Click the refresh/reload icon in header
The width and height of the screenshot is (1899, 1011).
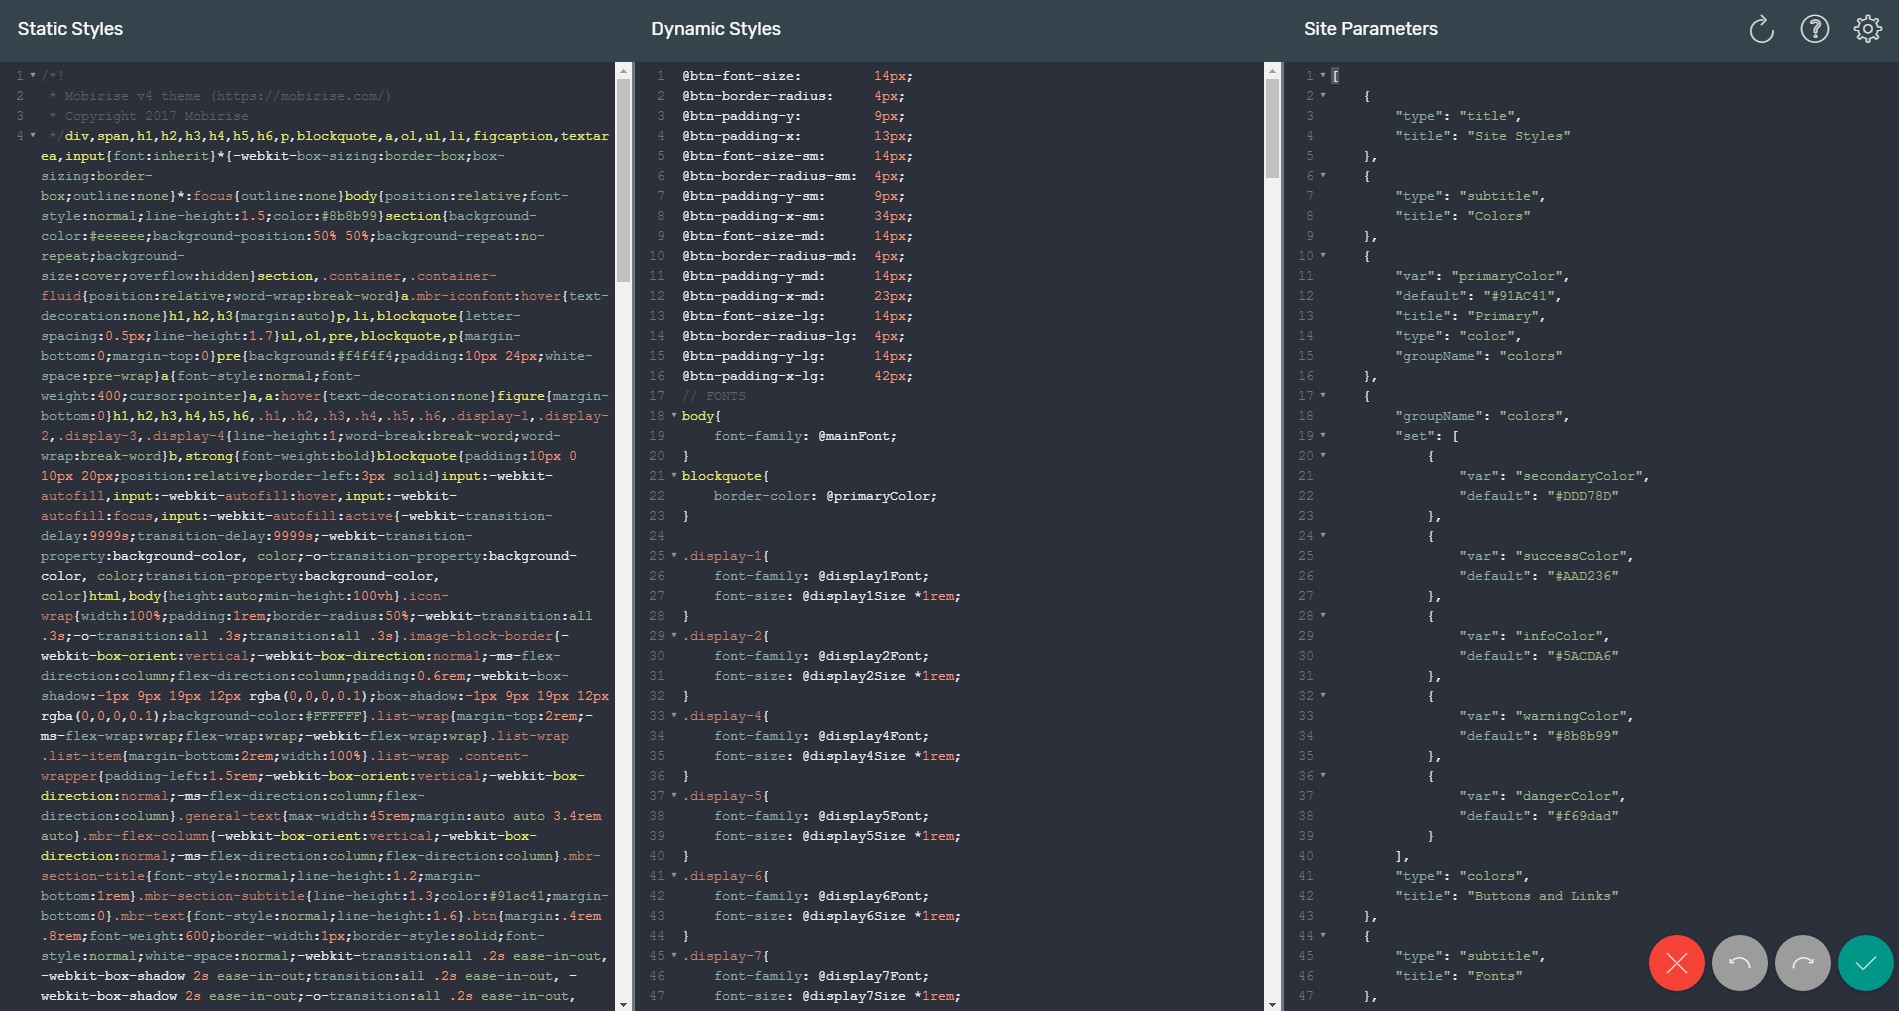(x=1761, y=29)
